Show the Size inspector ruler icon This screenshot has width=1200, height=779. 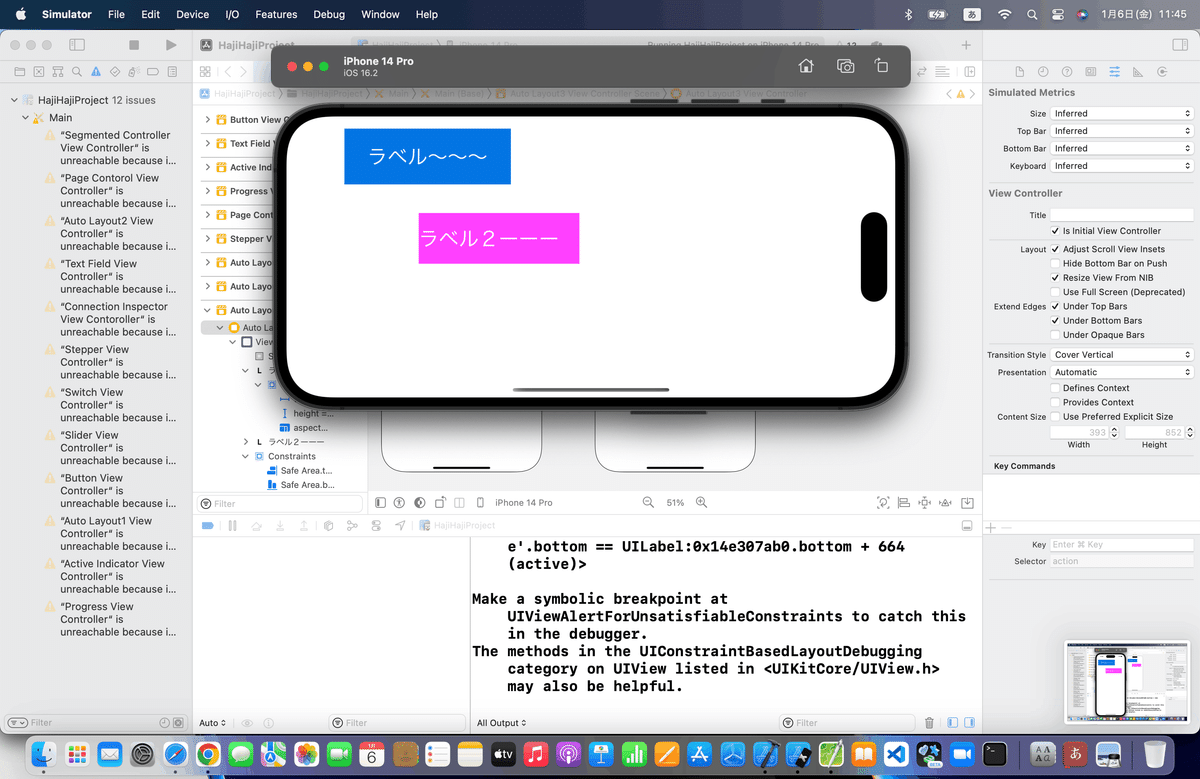(1138, 72)
